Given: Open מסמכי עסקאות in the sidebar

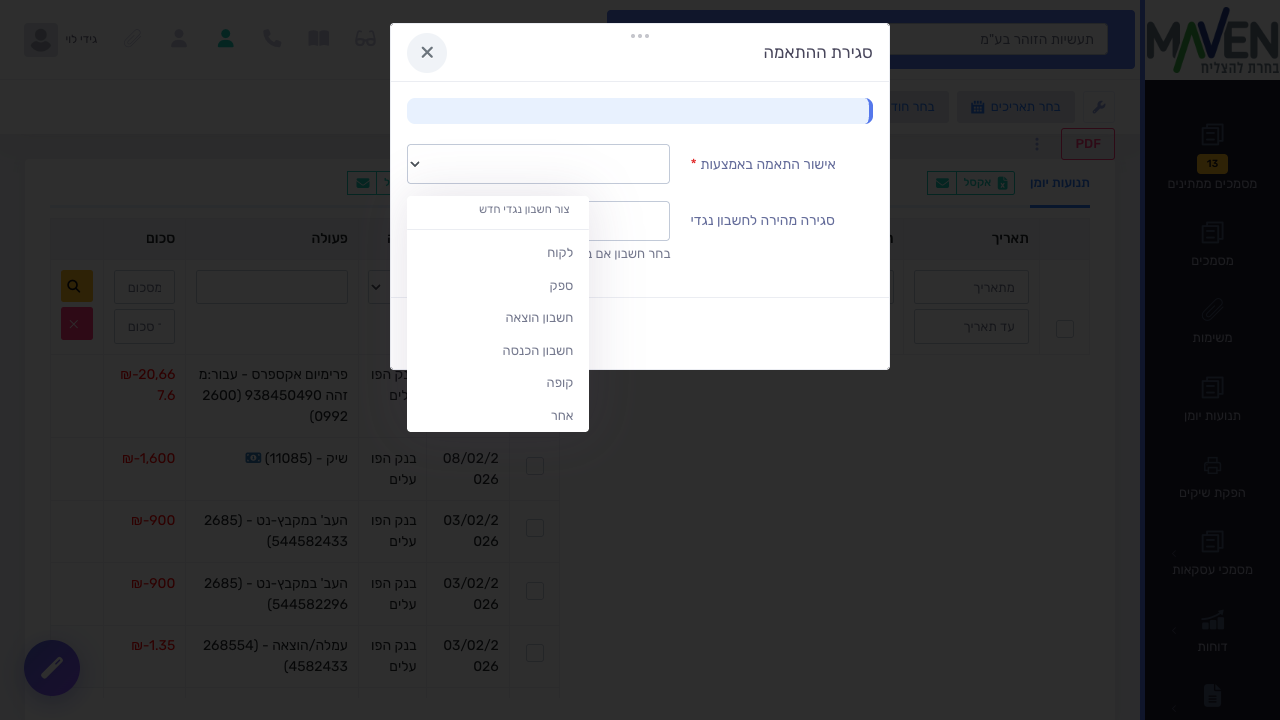Looking at the screenshot, I should coord(1212,552).
